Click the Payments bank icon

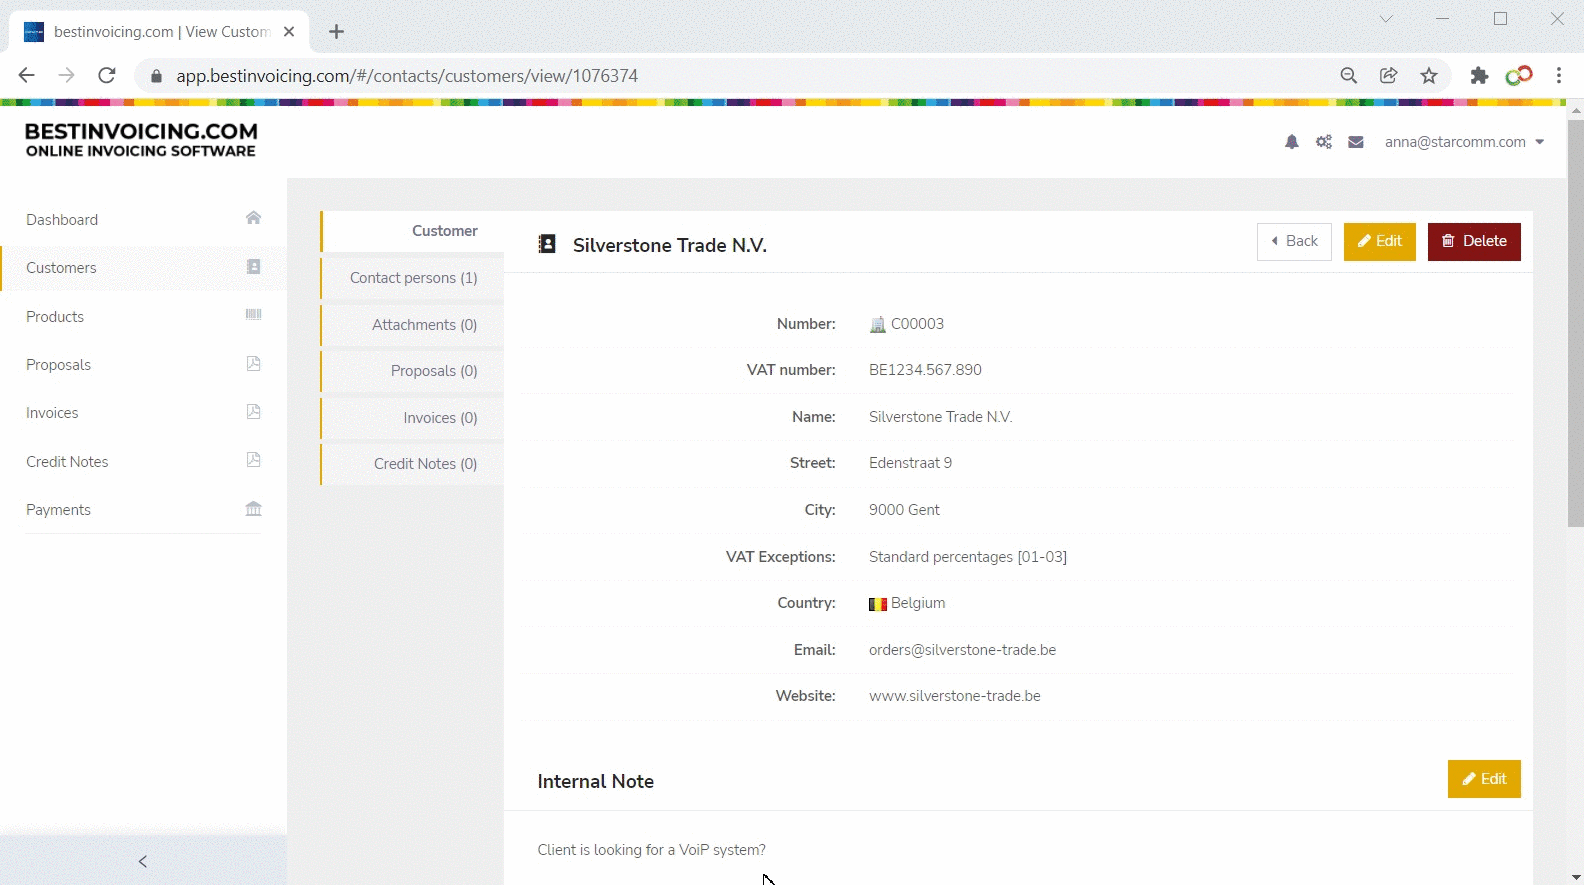[253, 509]
